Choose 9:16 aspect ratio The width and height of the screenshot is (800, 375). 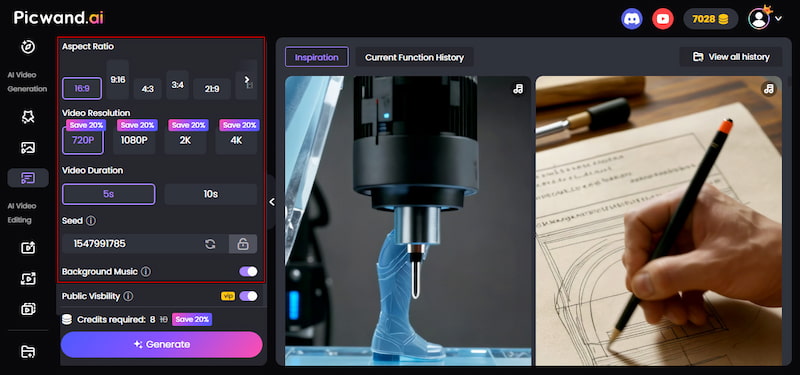(x=118, y=80)
